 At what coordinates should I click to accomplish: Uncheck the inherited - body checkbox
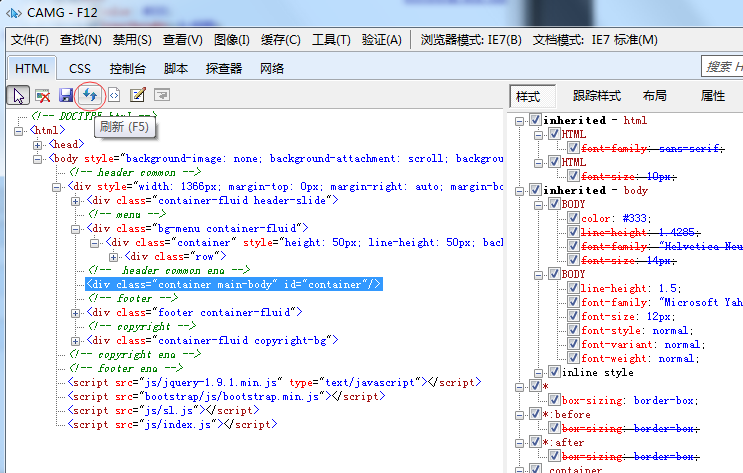click(535, 190)
